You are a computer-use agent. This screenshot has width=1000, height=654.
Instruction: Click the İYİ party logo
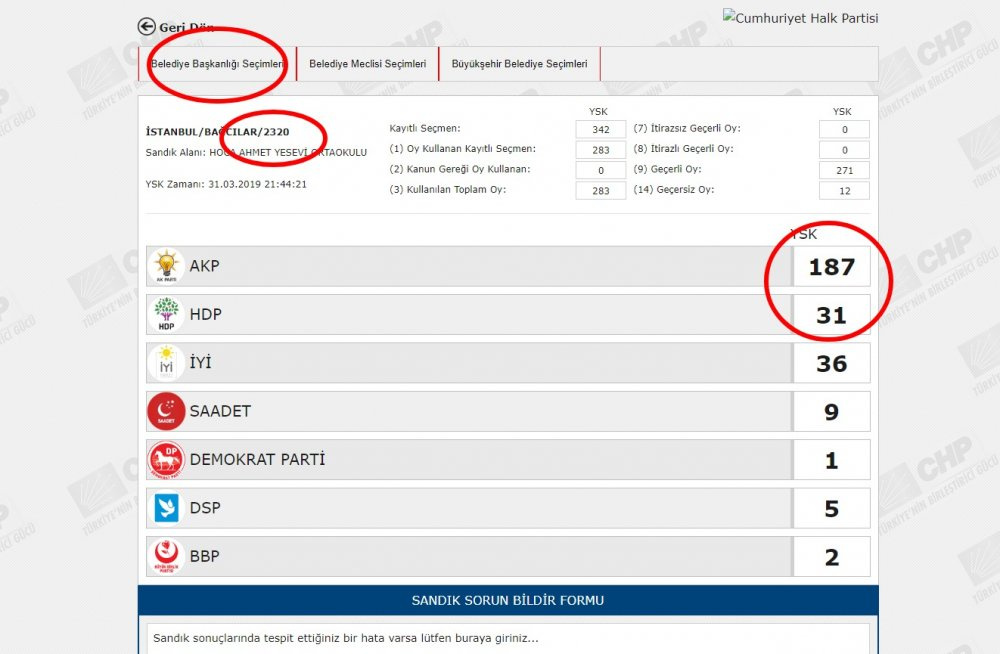click(x=166, y=363)
